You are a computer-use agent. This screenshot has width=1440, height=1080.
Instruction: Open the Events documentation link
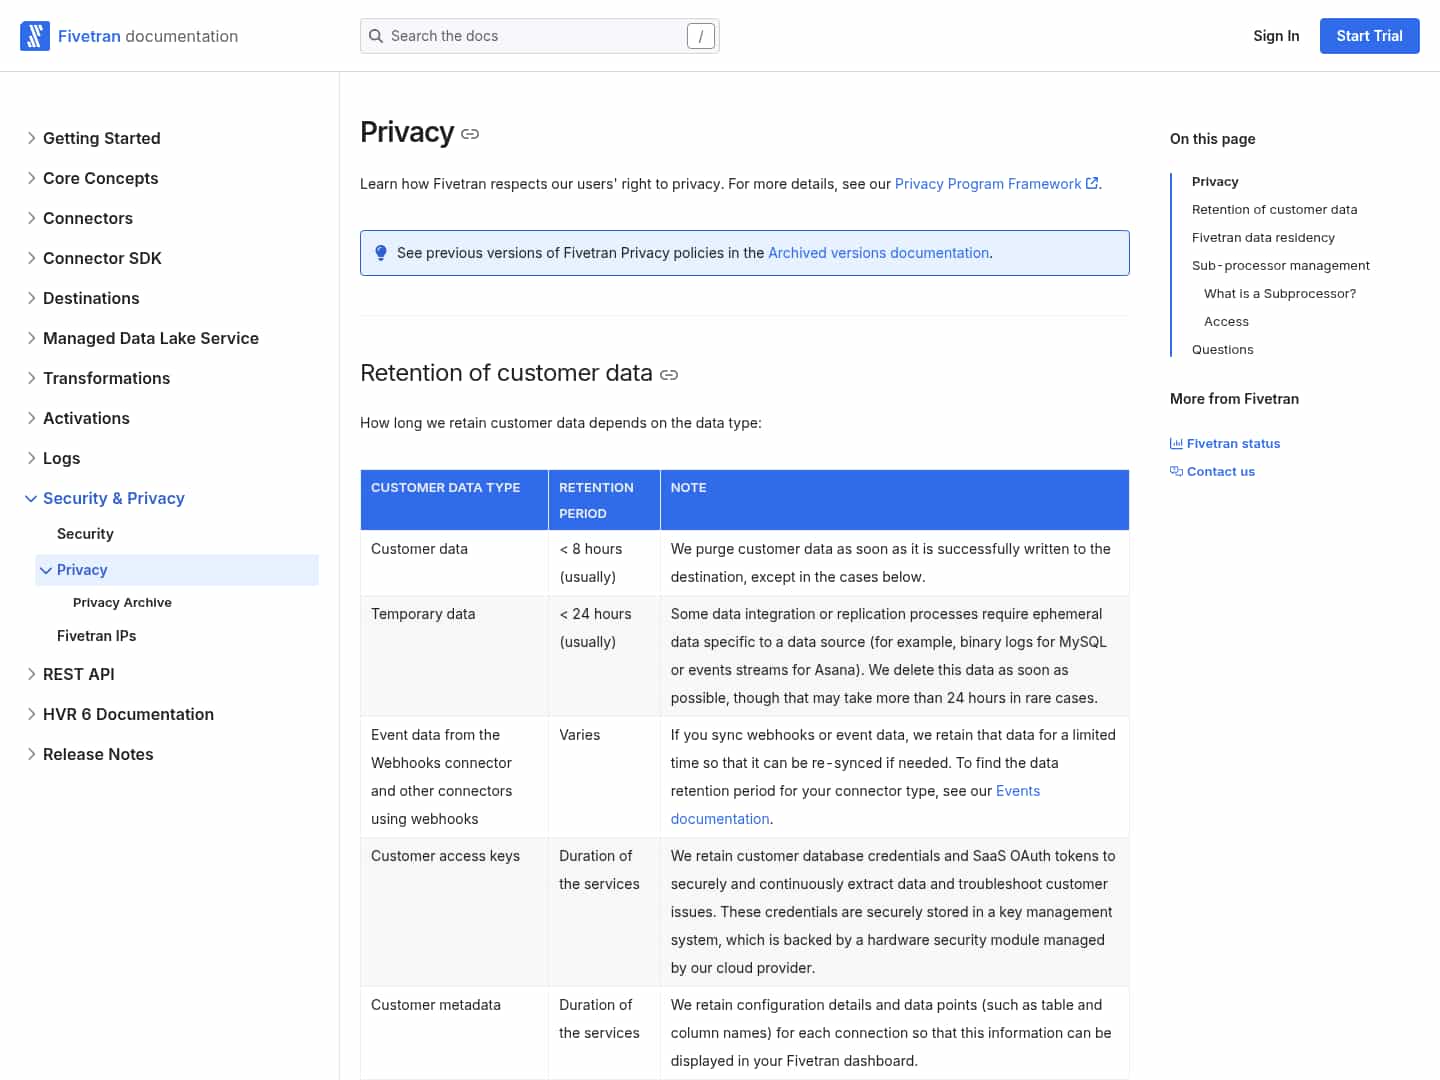855,805
